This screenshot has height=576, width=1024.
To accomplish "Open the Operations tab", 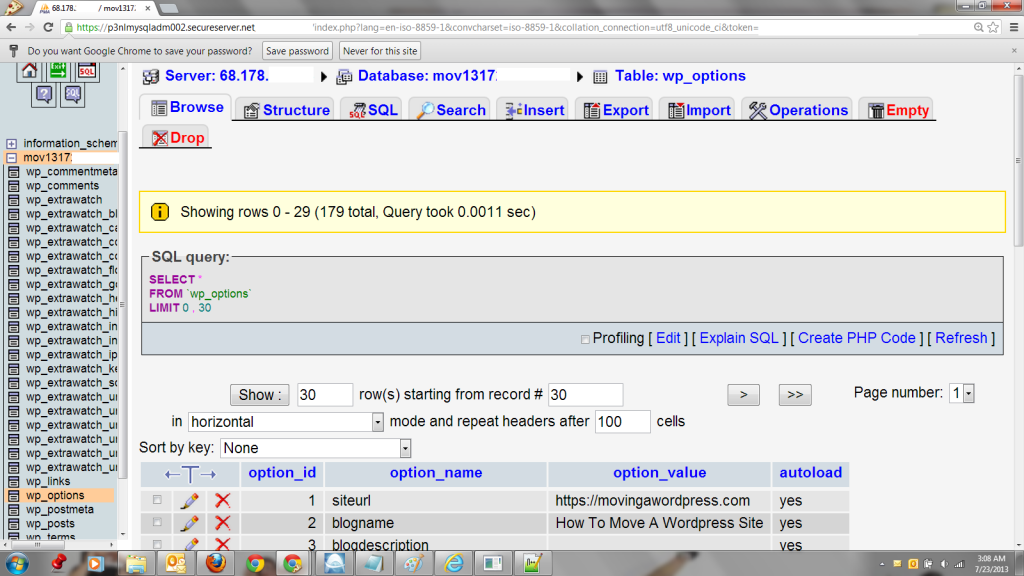I will [798, 110].
